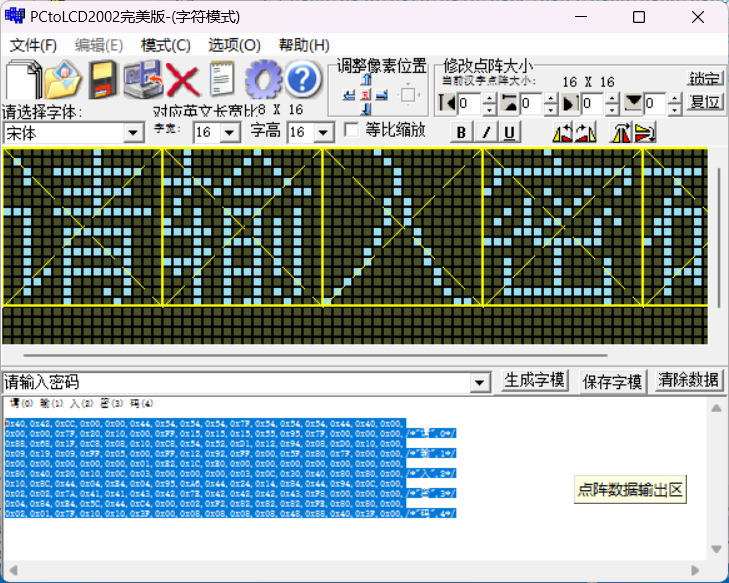The width and height of the screenshot is (729, 583).
Task: Rotate the glyph counter-clockwise
Action: (x=562, y=133)
